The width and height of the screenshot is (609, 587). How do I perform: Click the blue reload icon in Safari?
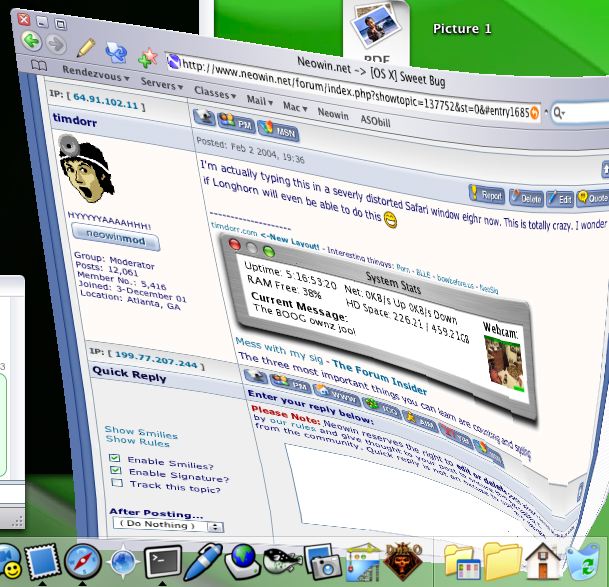[117, 53]
